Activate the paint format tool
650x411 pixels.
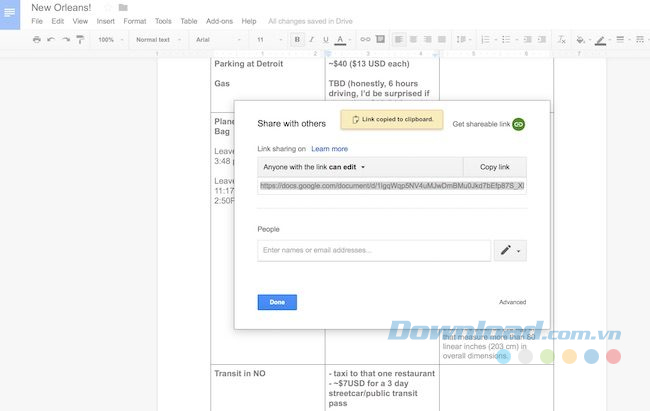(80, 39)
